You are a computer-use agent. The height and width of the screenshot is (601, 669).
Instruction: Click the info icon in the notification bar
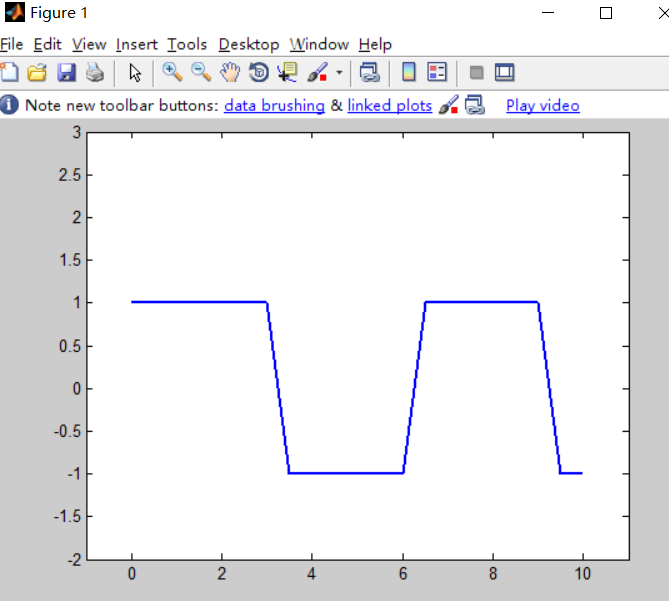click(9, 105)
